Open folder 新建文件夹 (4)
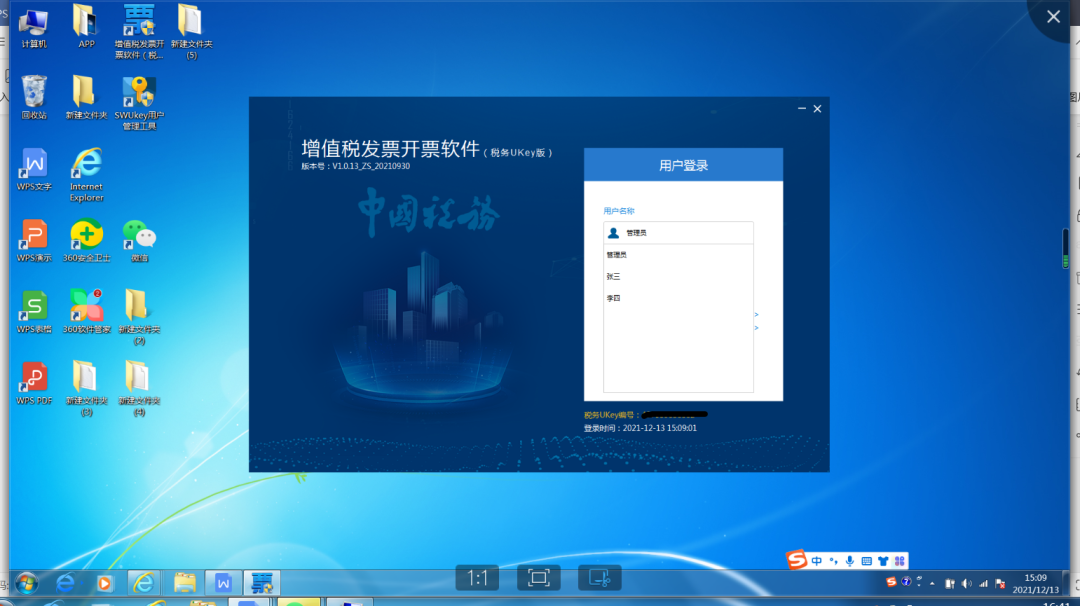 [x=139, y=388]
